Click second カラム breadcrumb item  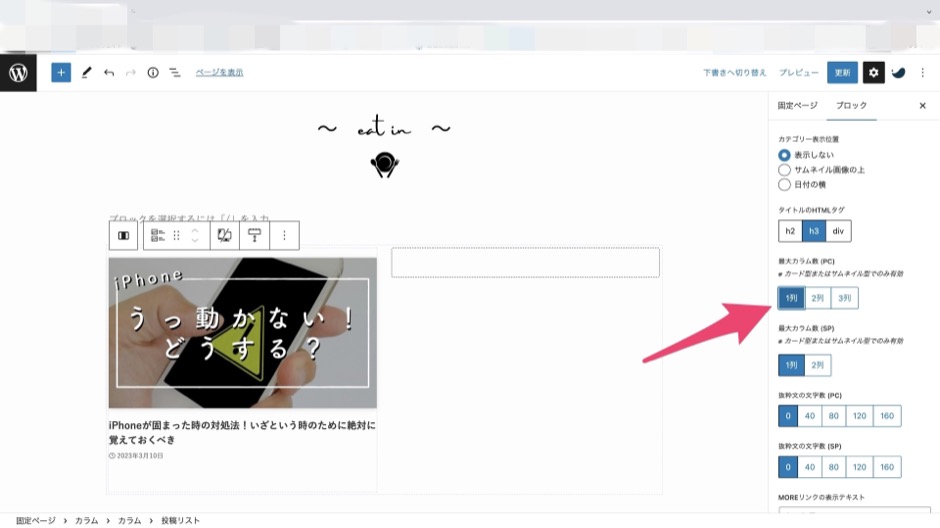click(129, 520)
